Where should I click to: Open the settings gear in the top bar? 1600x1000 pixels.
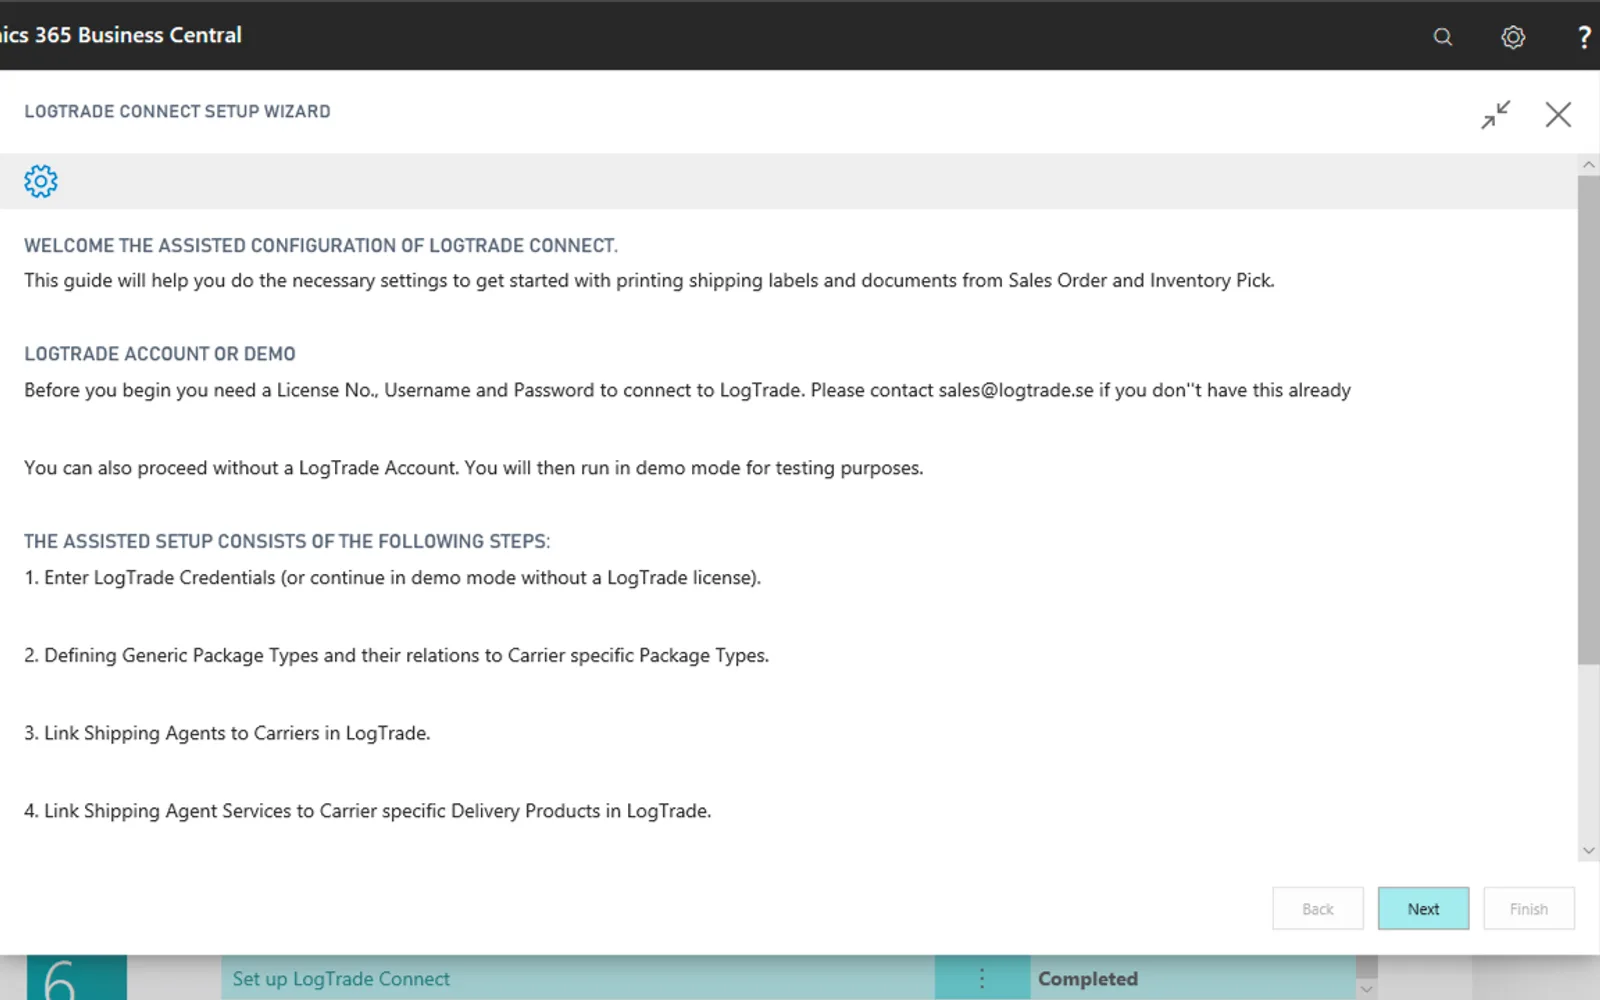pos(1513,37)
